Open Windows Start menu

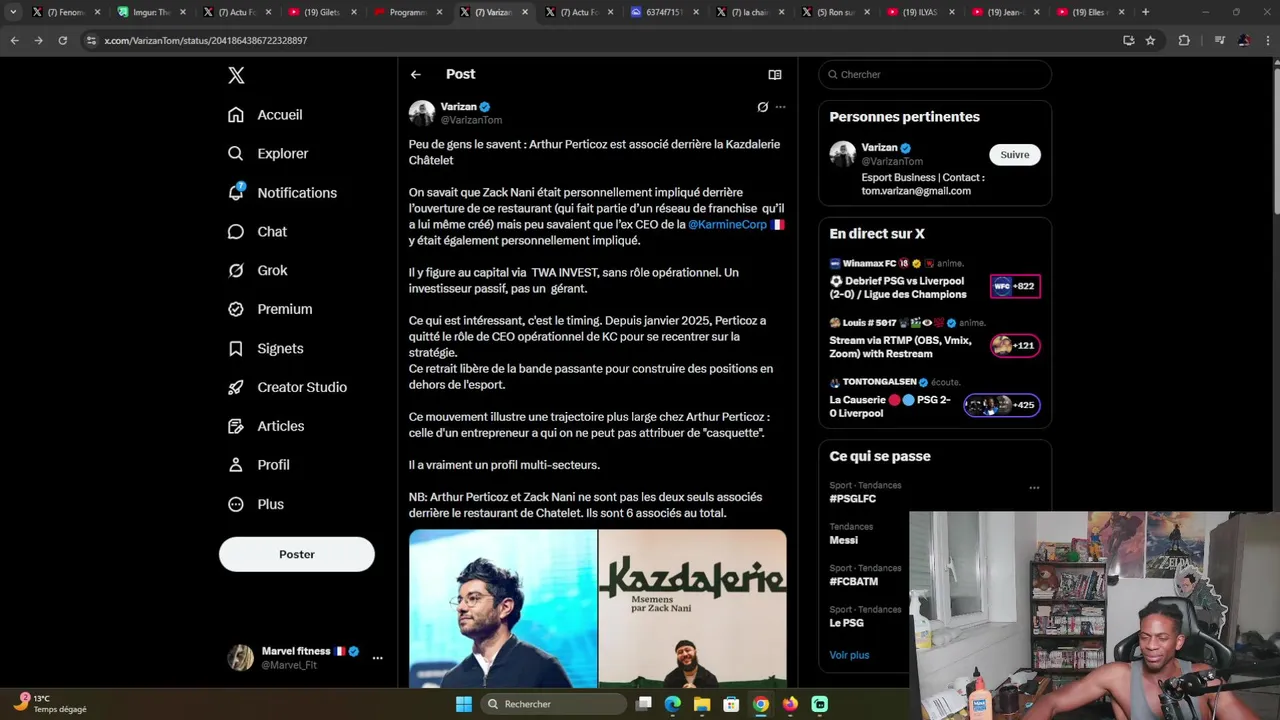(464, 704)
